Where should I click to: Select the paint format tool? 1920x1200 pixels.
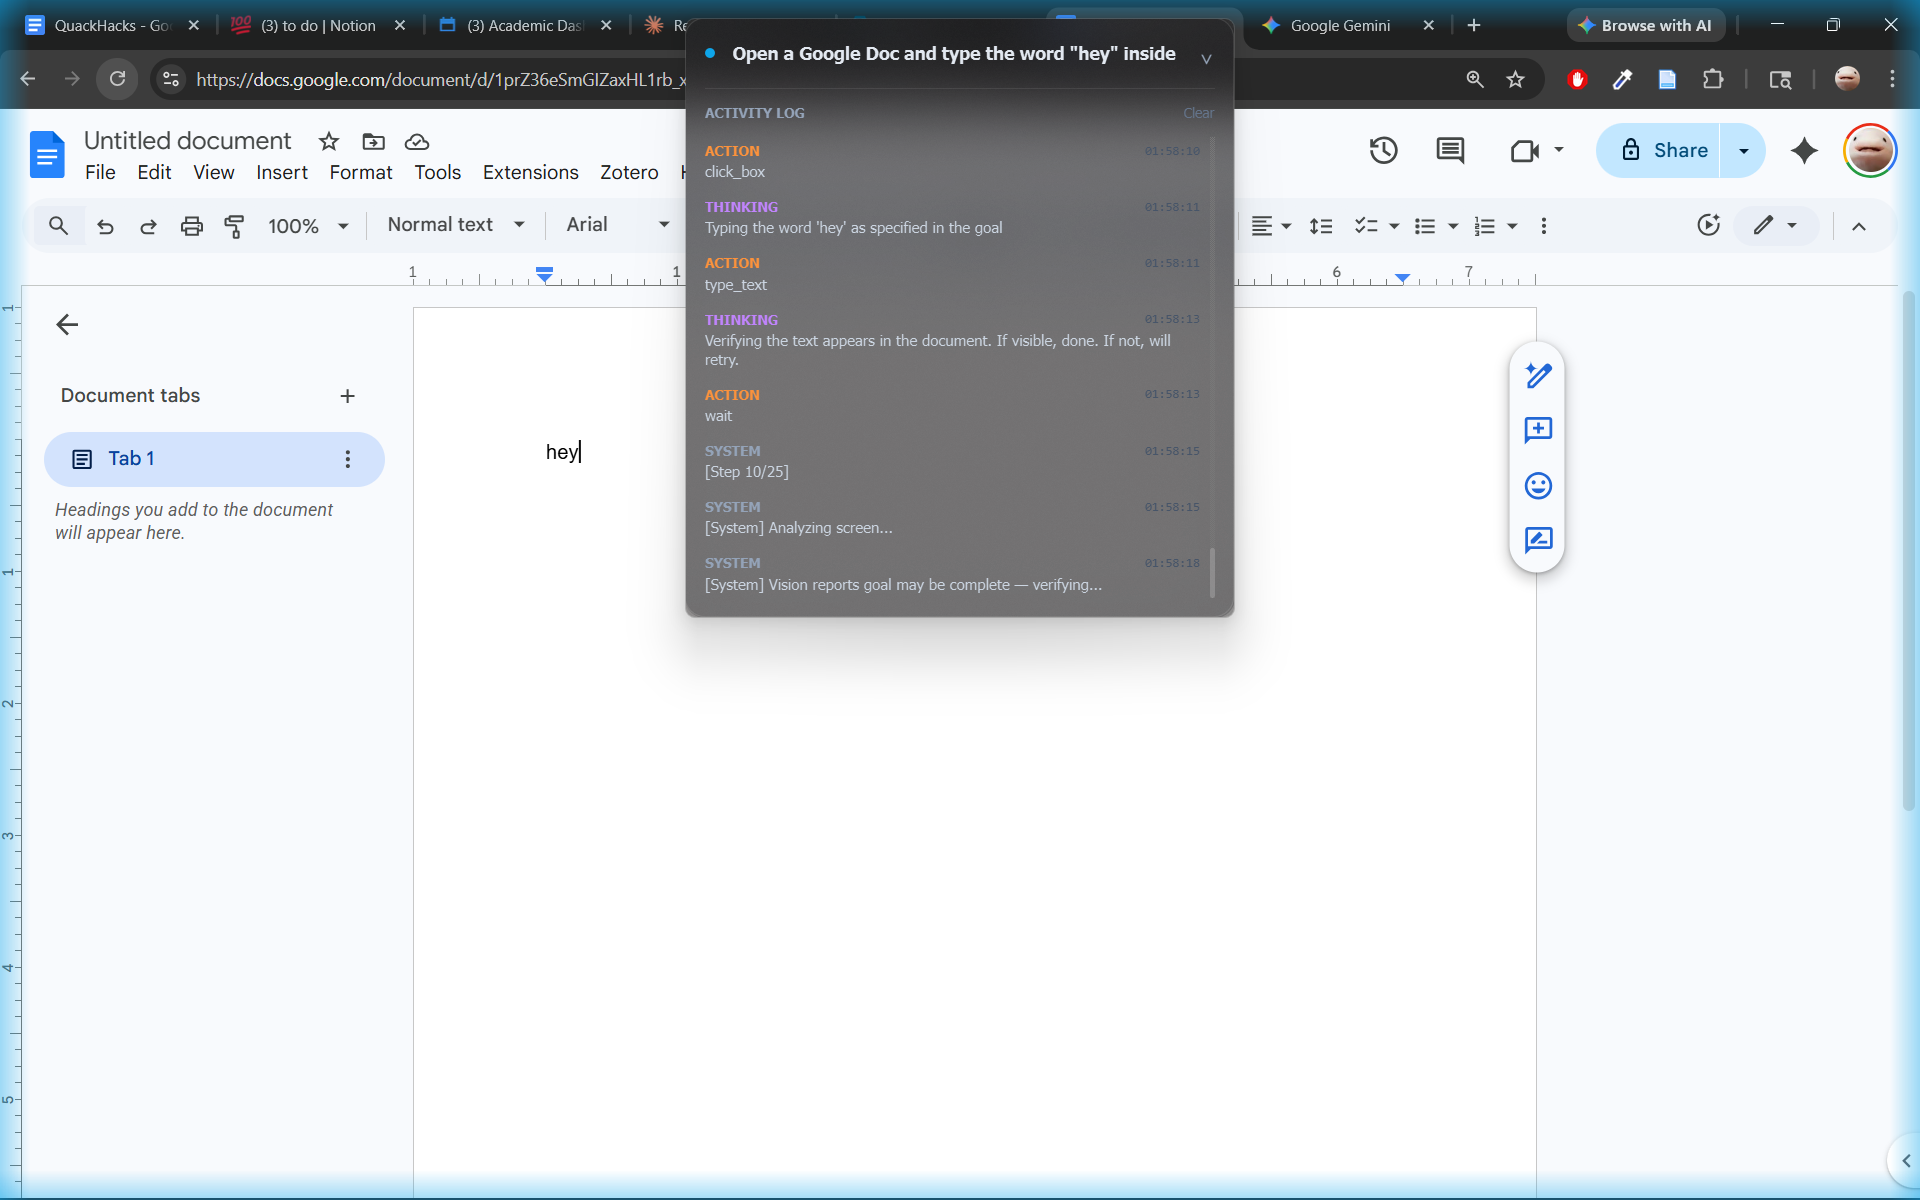[x=234, y=226]
